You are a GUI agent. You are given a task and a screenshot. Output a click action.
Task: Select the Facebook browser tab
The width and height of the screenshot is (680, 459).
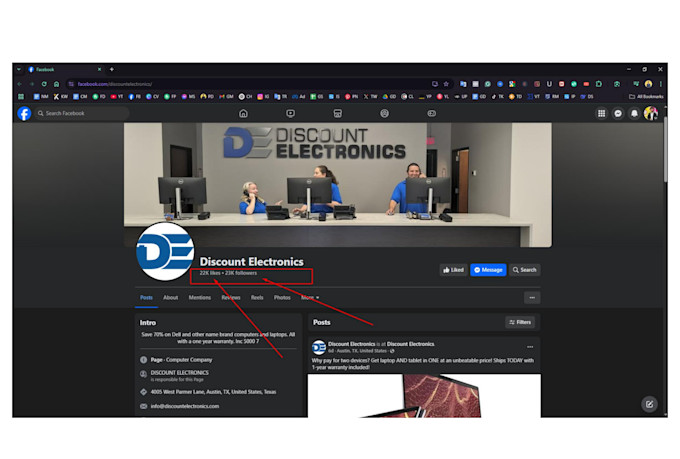tap(64, 69)
